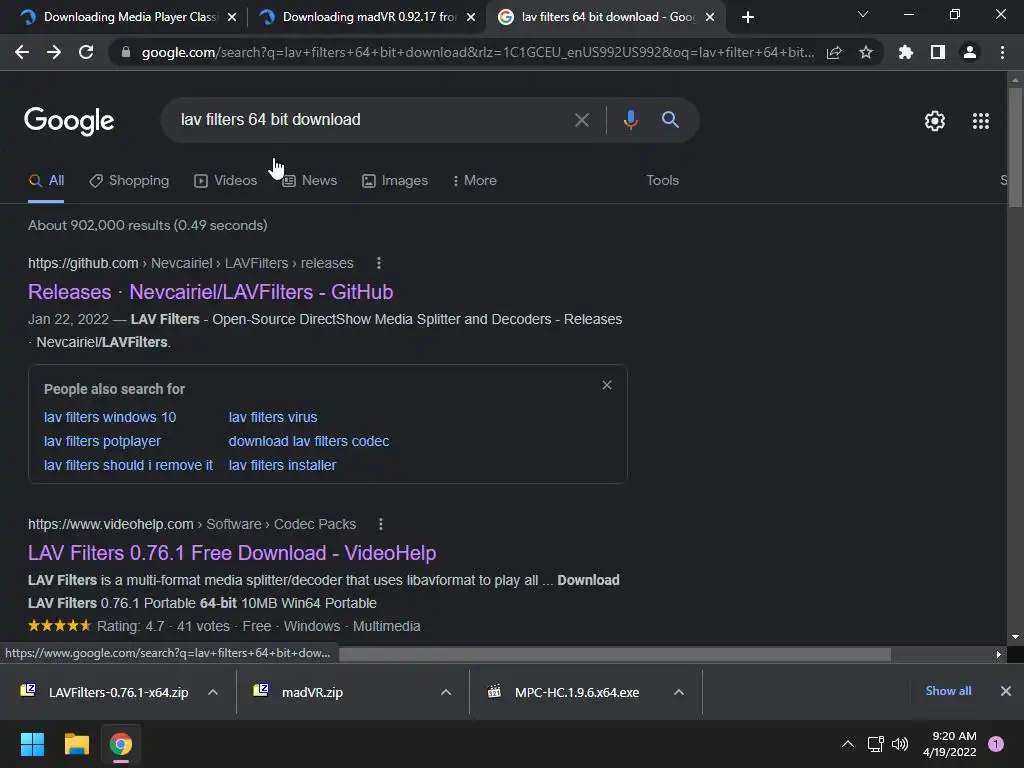This screenshot has height=768, width=1024.
Task: Show all downloads
Action: click(x=948, y=691)
